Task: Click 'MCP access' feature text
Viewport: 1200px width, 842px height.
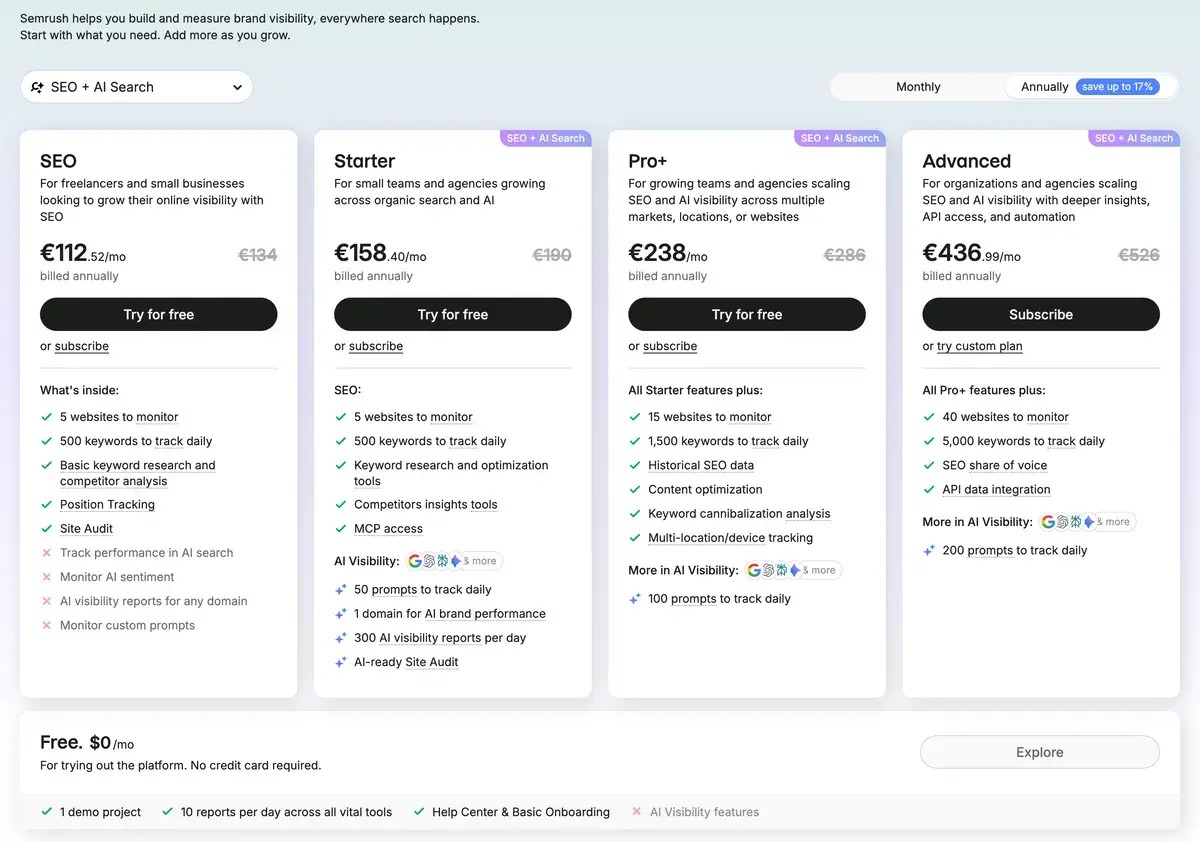Action: 388,529
